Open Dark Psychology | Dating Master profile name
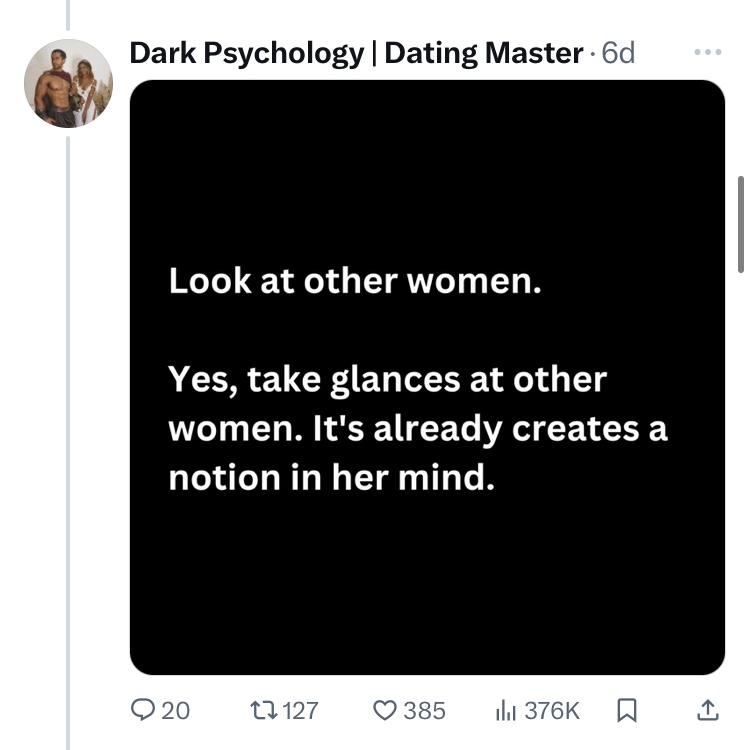The height and width of the screenshot is (750, 750). click(356, 52)
